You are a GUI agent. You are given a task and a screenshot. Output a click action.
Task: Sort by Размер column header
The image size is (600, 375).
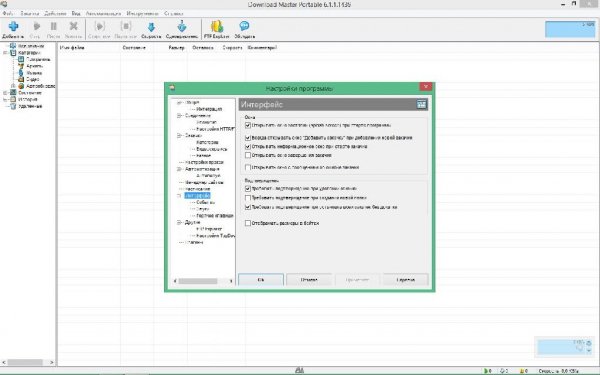[176, 48]
